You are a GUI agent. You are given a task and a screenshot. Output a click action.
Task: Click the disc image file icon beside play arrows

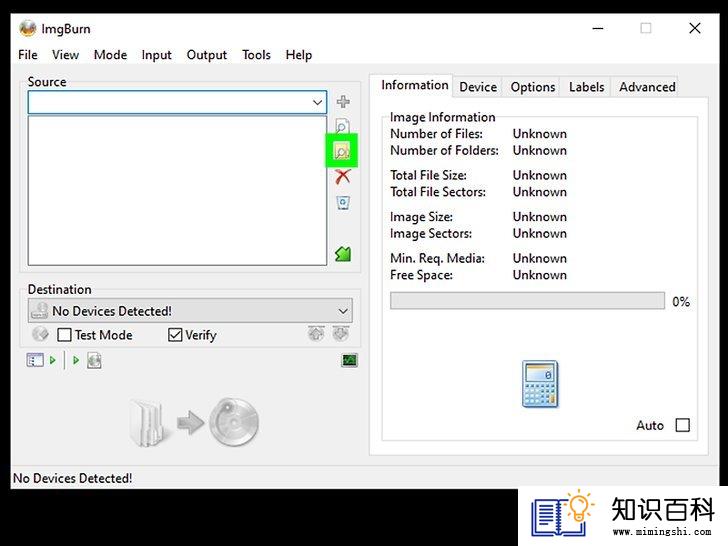pos(94,360)
